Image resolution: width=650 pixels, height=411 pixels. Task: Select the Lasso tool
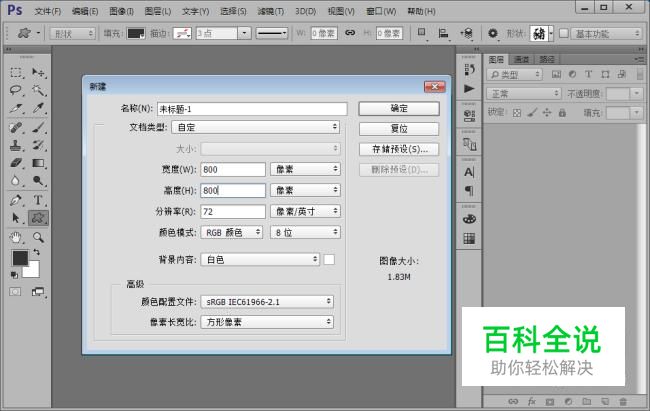(x=16, y=90)
